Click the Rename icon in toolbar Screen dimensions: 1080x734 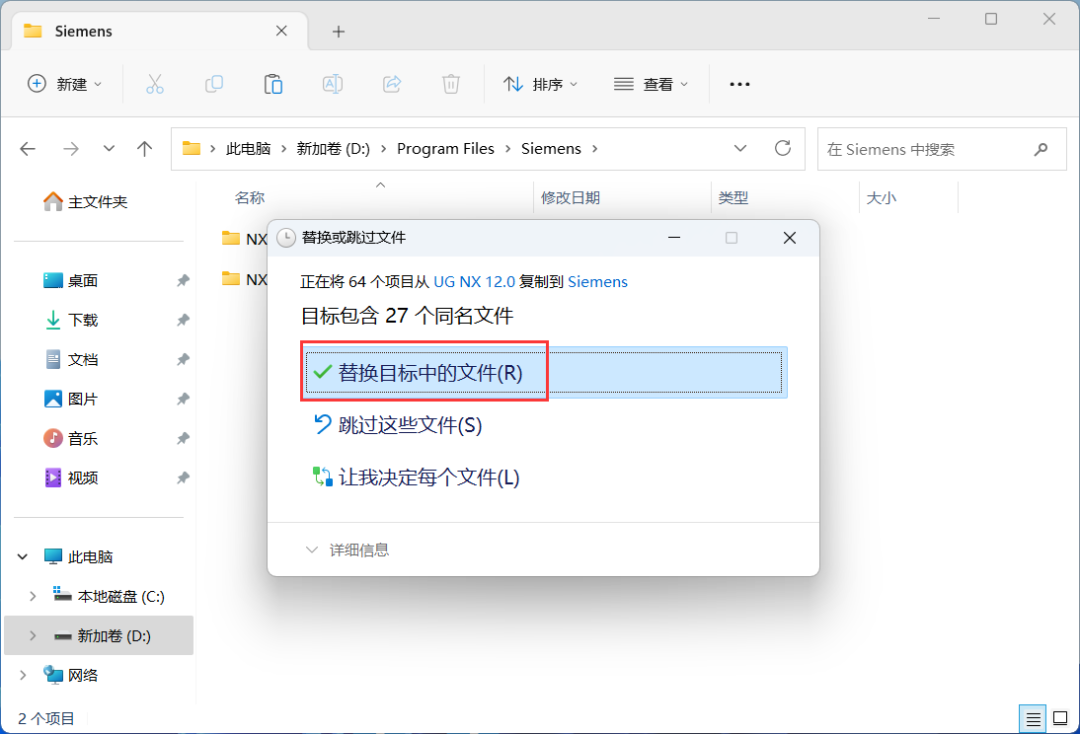click(333, 84)
